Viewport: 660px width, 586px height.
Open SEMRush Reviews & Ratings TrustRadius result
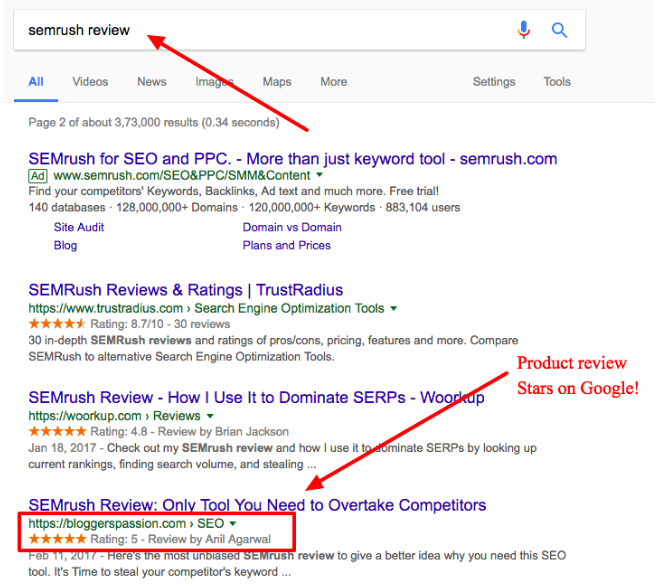point(186,290)
